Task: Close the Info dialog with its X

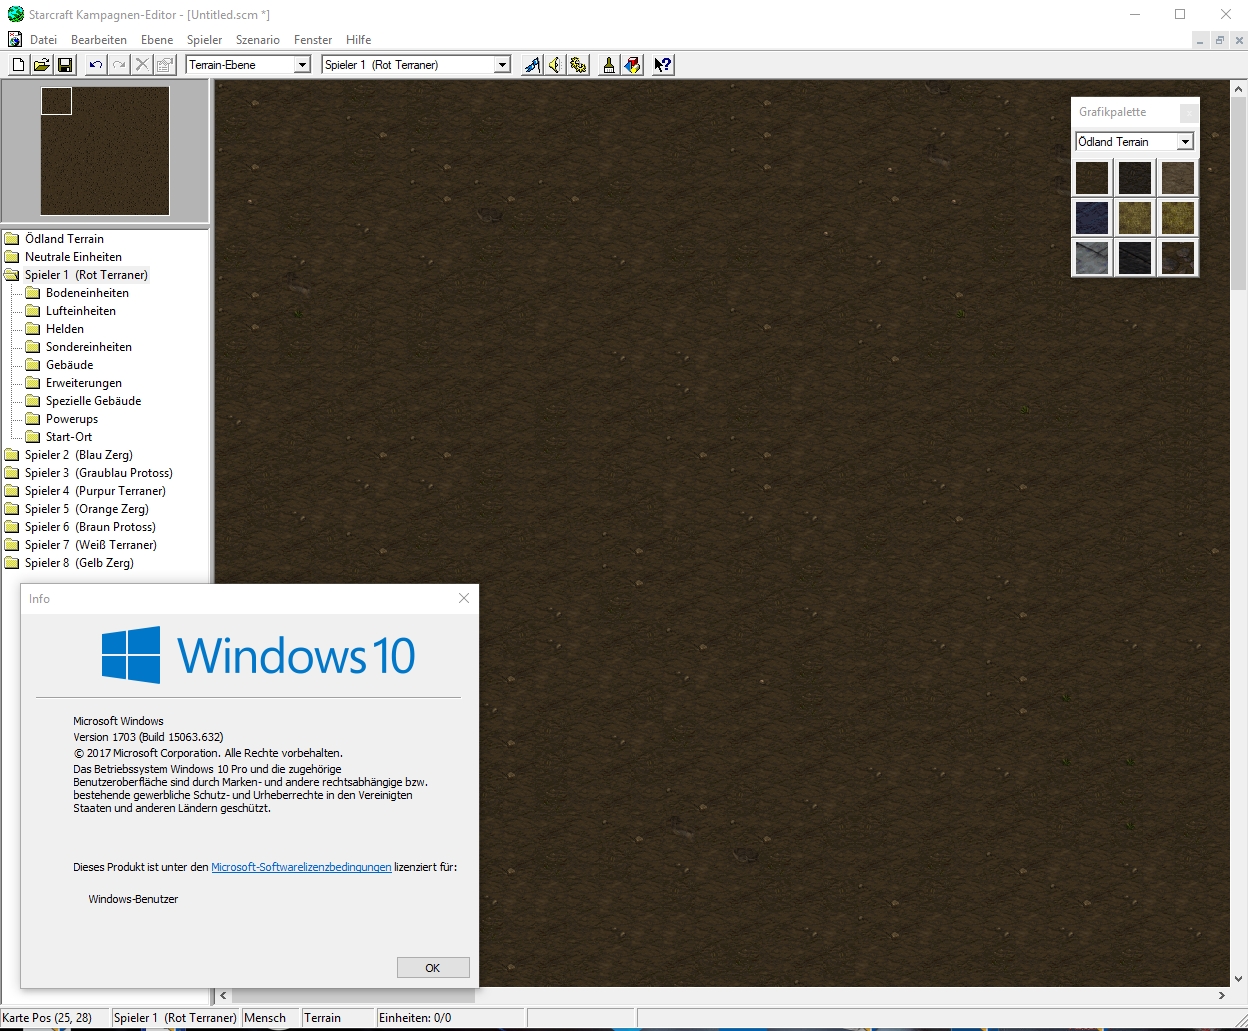Action: click(x=464, y=598)
